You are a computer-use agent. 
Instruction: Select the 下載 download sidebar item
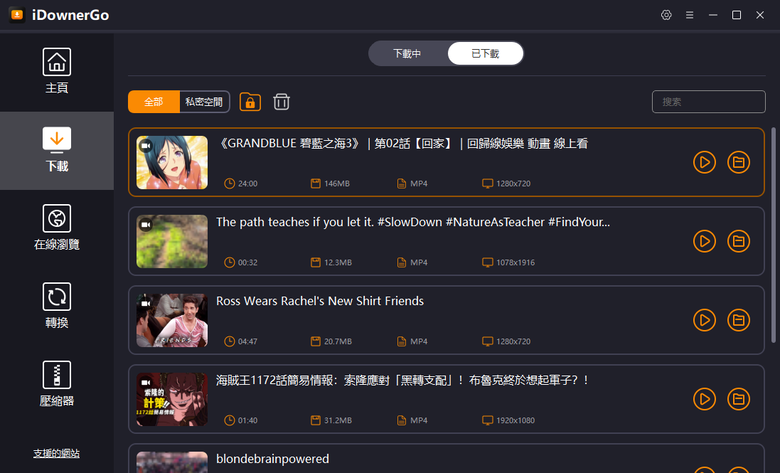coord(57,150)
